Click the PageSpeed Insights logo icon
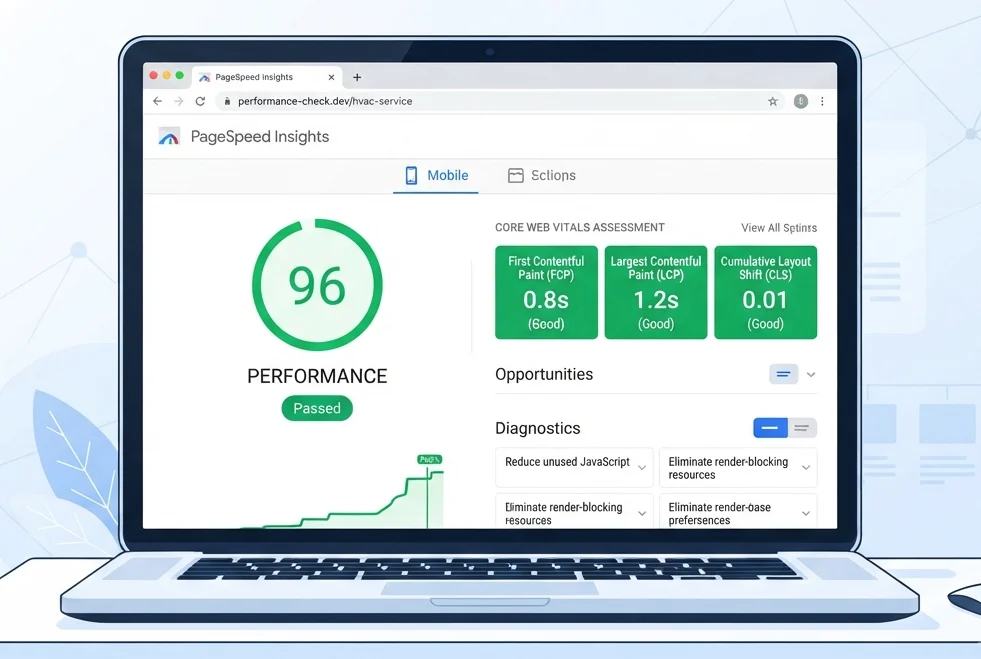The width and height of the screenshot is (981, 659). (169, 136)
